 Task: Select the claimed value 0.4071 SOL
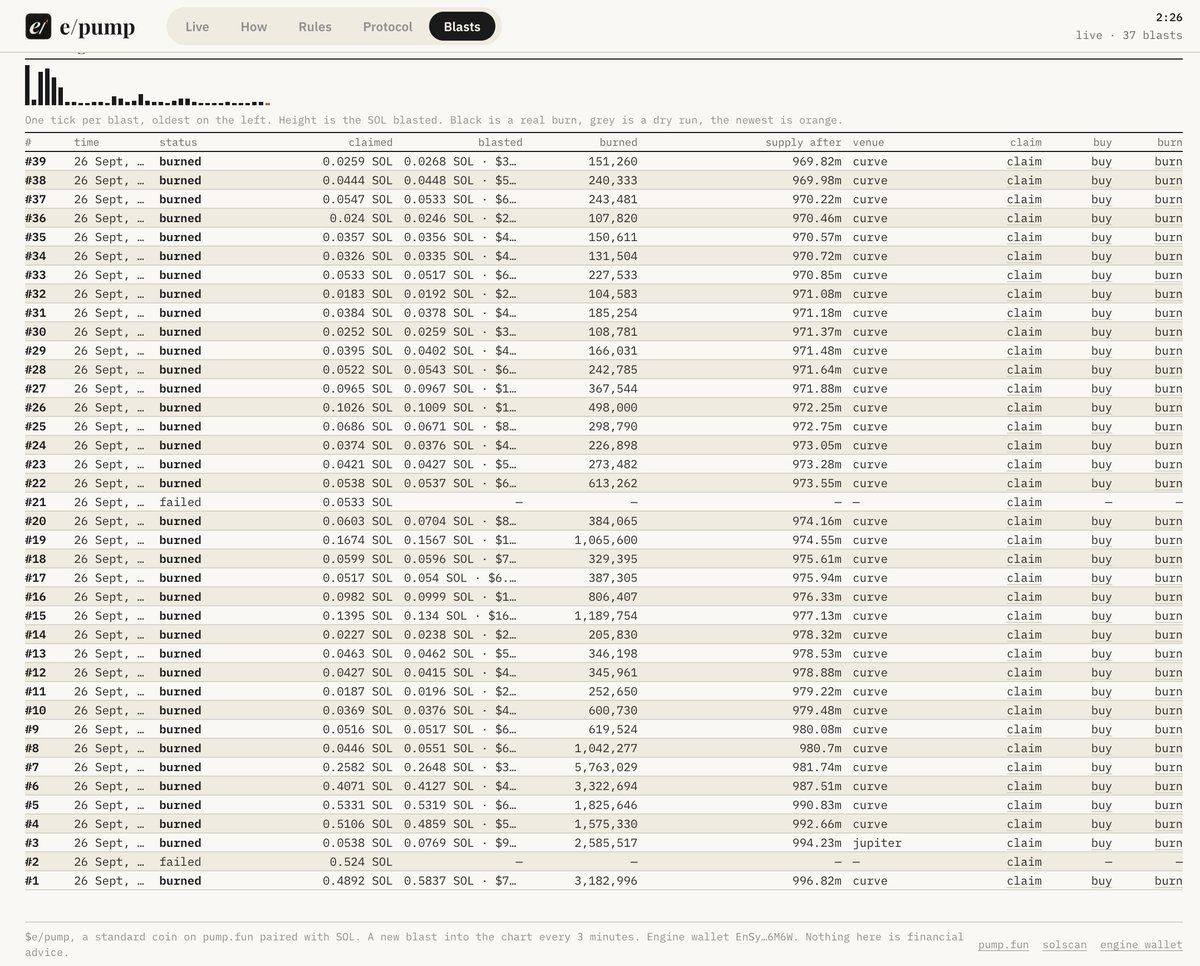click(x=358, y=786)
